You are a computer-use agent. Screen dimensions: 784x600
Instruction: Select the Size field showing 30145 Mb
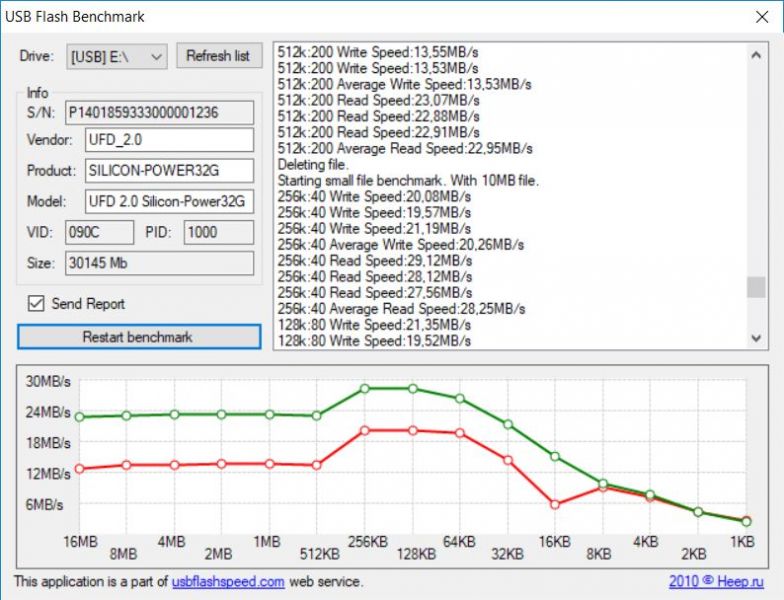pos(159,264)
